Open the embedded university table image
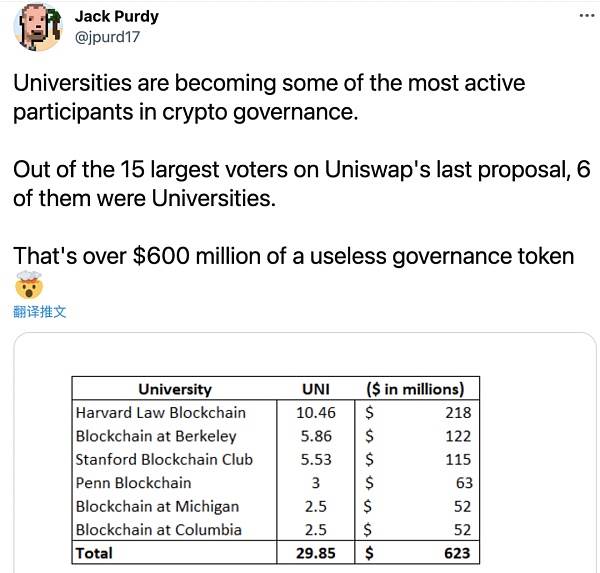Image resolution: width=600 pixels, height=573 pixels. 305,453
